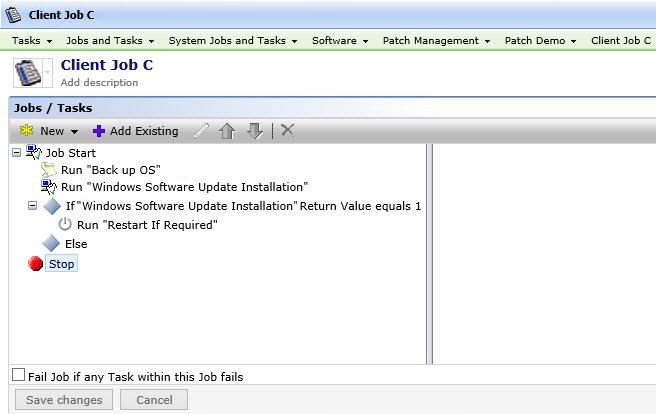Click the blue diamond Else icon
Image resolution: width=656 pixels, height=414 pixels.
tap(51, 243)
